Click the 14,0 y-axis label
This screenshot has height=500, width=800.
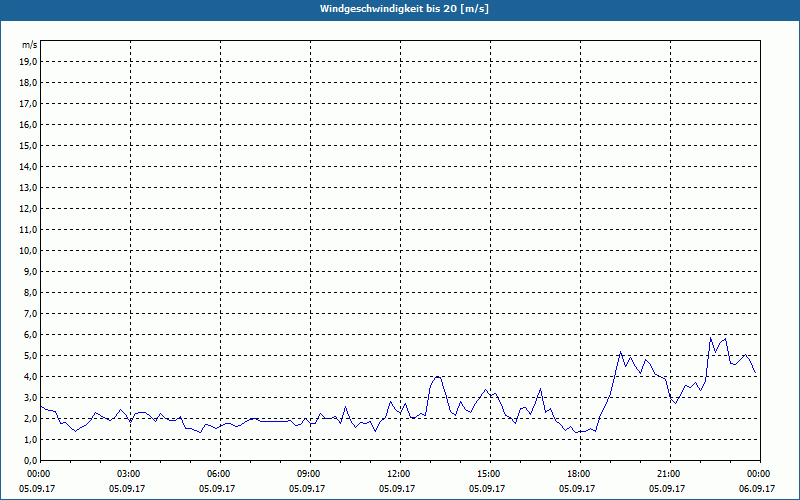coord(28,166)
